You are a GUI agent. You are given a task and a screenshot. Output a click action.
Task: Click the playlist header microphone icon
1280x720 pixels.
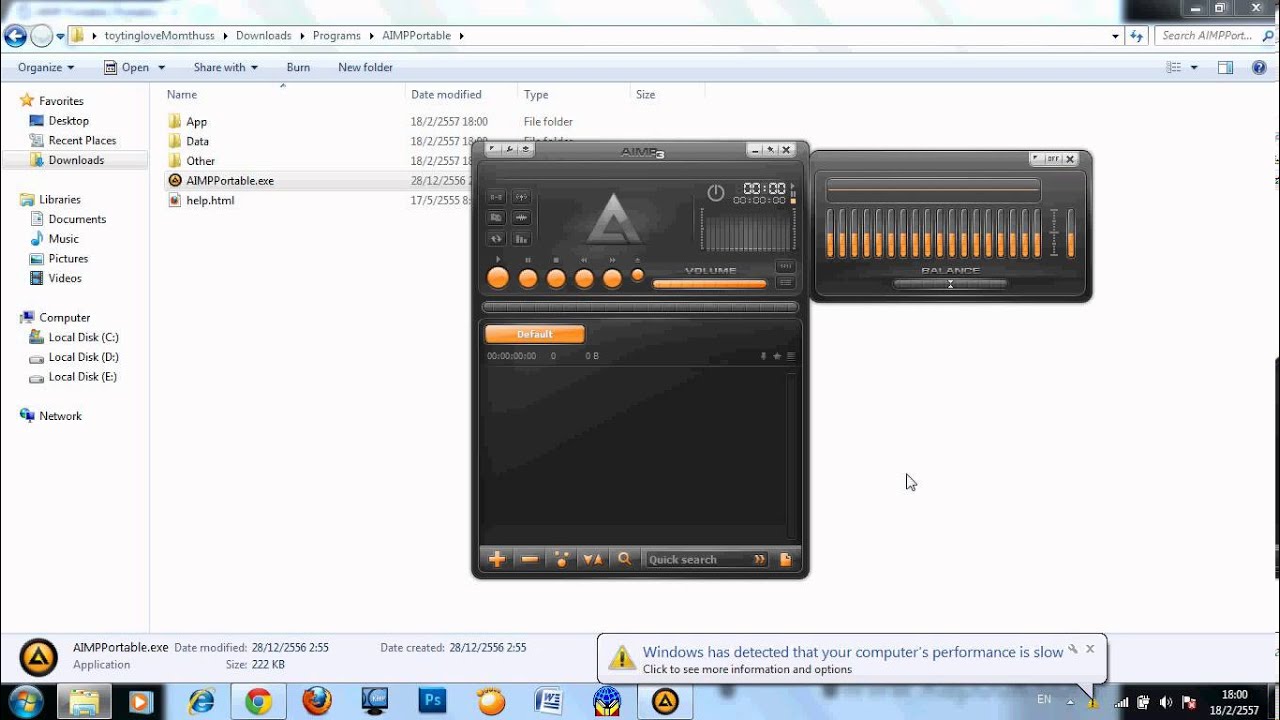pos(764,356)
